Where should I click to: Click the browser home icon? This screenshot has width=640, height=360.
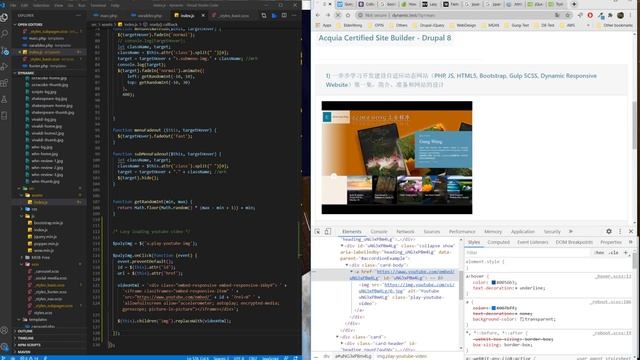[x=348, y=15]
